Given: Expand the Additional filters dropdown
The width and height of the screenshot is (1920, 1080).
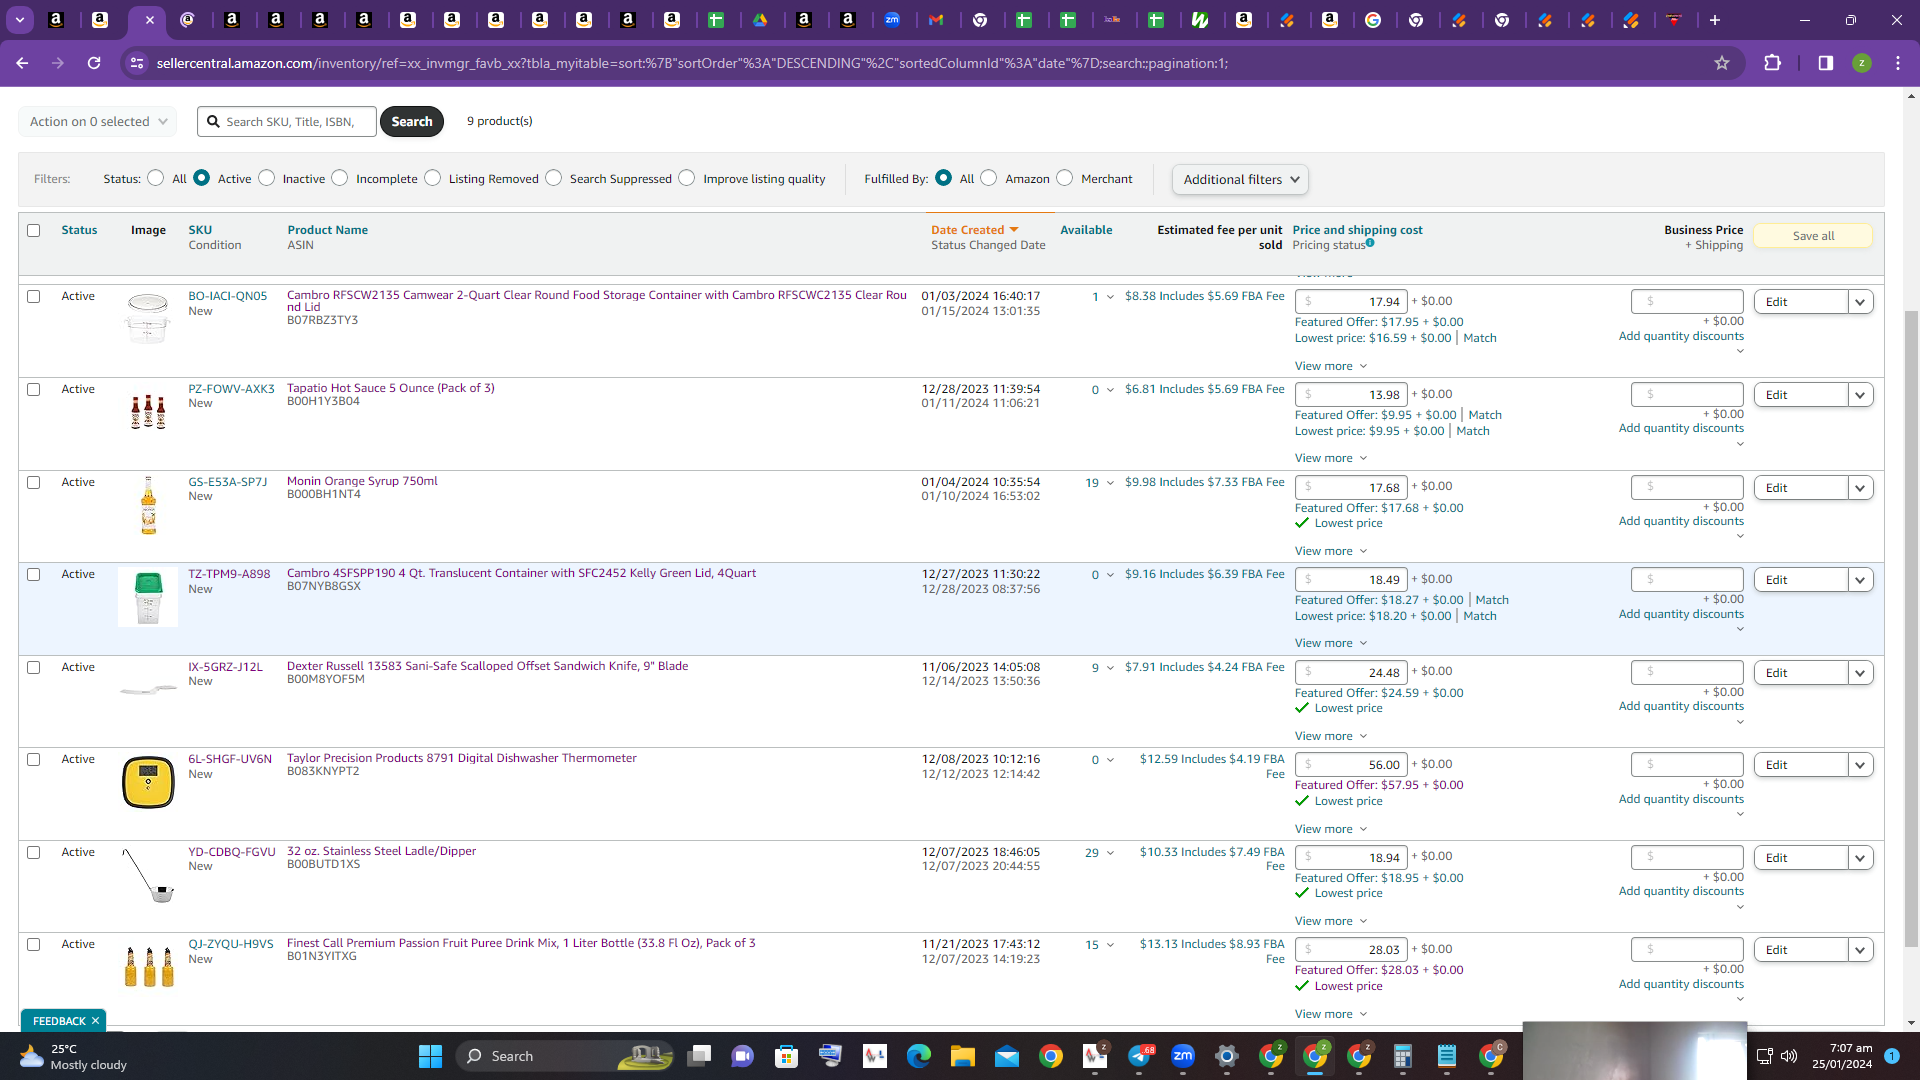Looking at the screenshot, I should point(1240,179).
